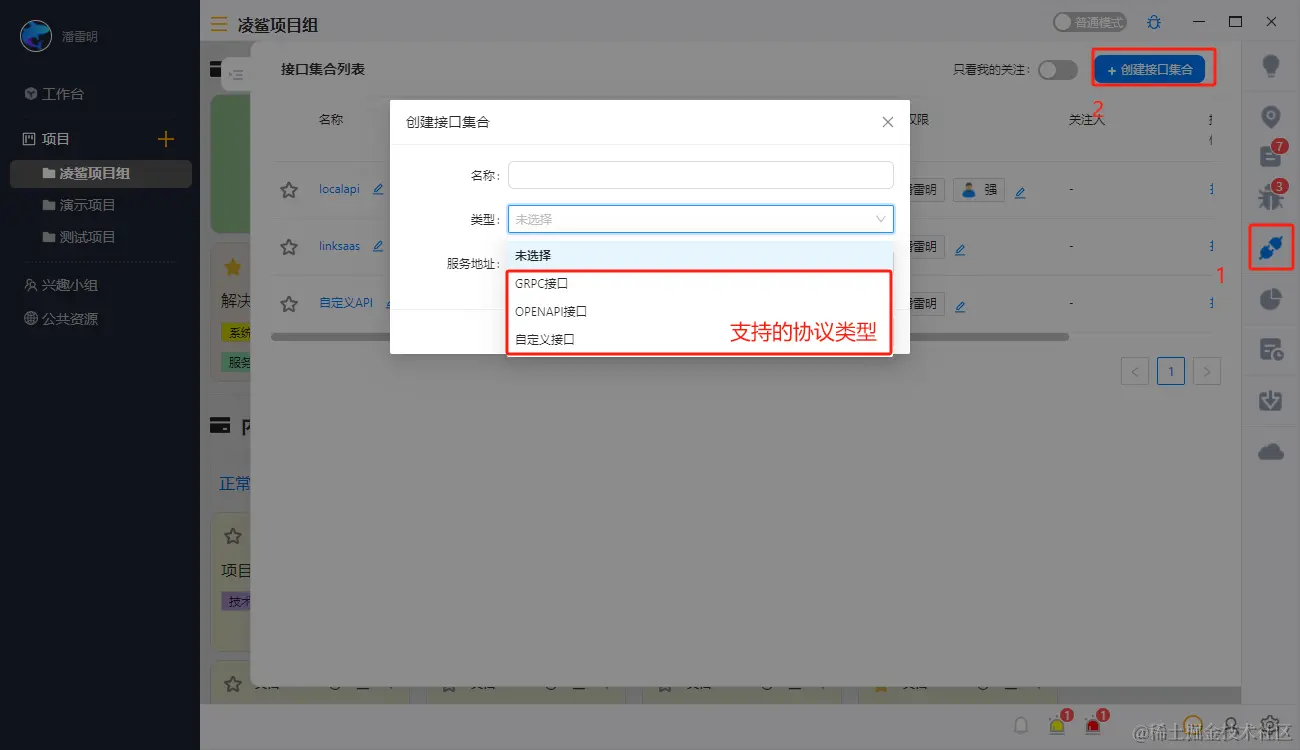
Task: Open the pie chart statistics panel
Action: [x=1271, y=299]
